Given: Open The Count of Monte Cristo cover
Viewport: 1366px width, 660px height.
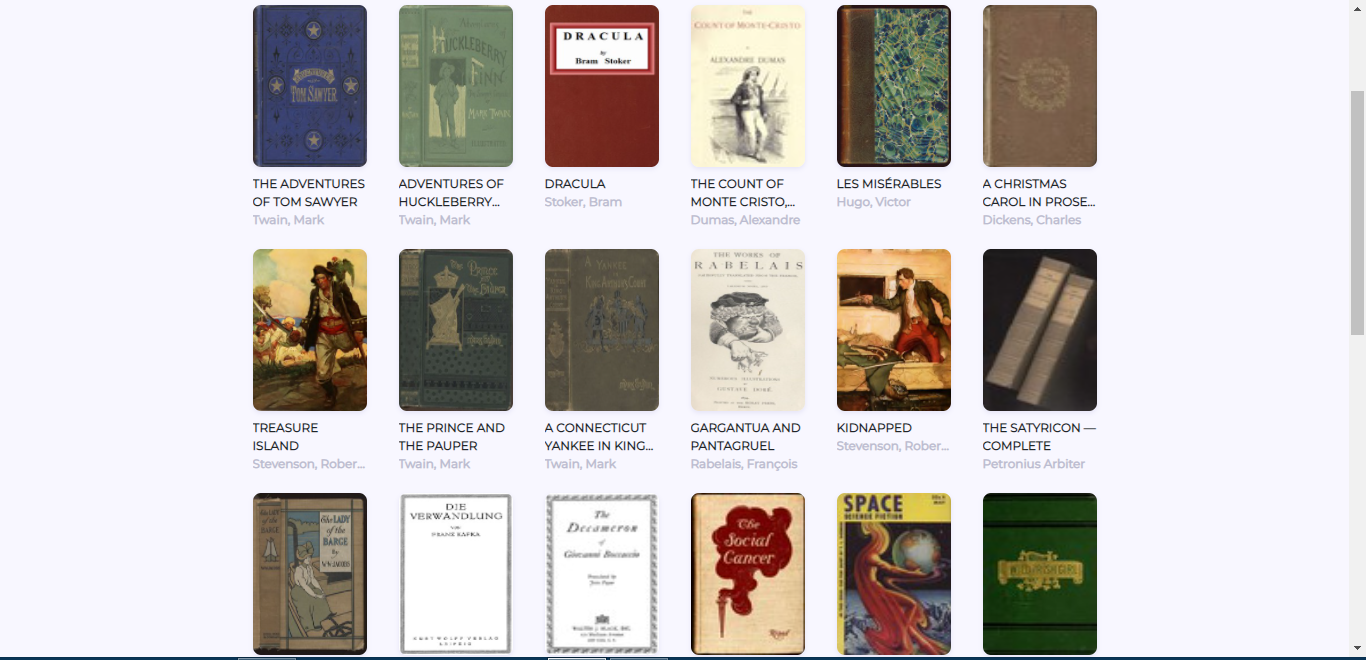Looking at the screenshot, I should point(748,86).
